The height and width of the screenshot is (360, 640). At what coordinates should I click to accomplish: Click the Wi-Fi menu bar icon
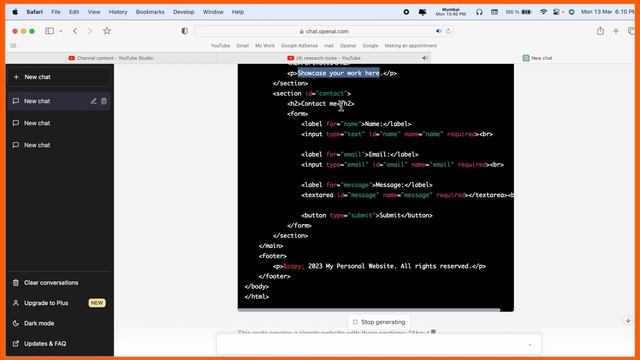(x=543, y=12)
